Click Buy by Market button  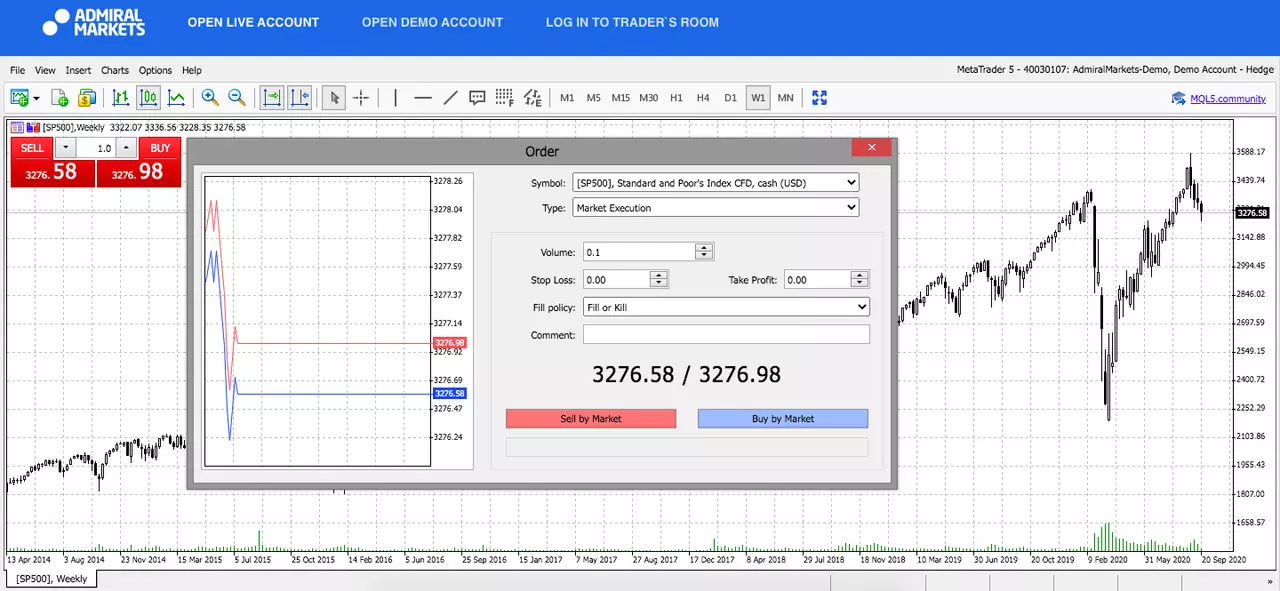pos(783,419)
